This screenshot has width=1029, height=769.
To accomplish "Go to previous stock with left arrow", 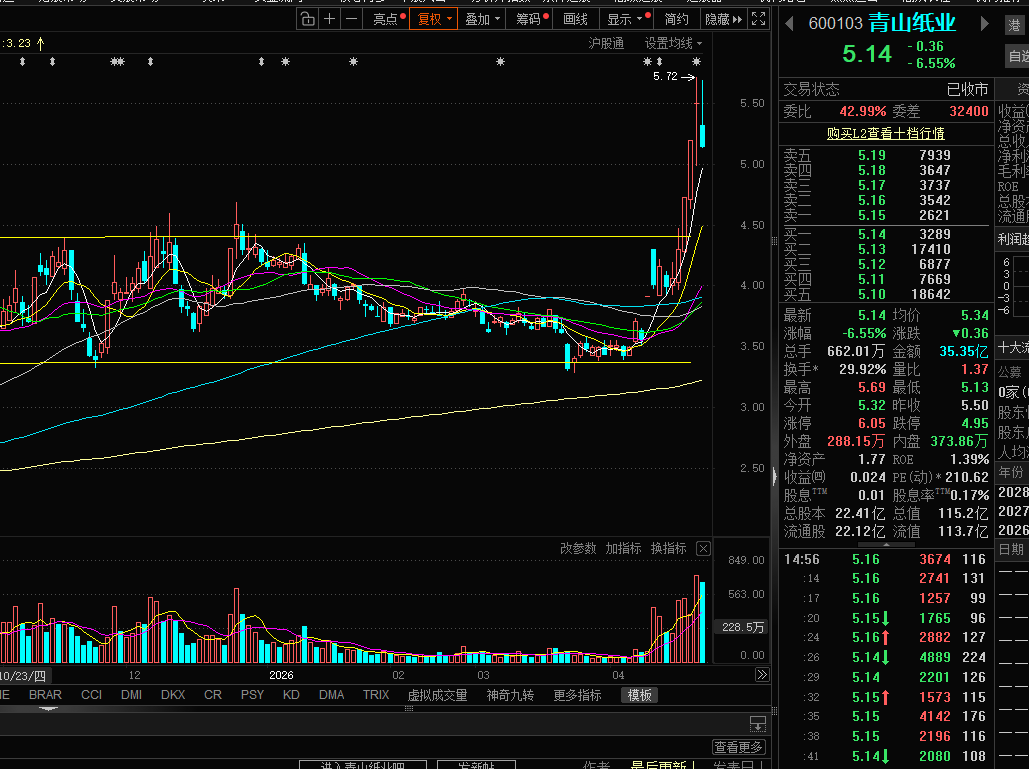I will [x=789, y=24].
